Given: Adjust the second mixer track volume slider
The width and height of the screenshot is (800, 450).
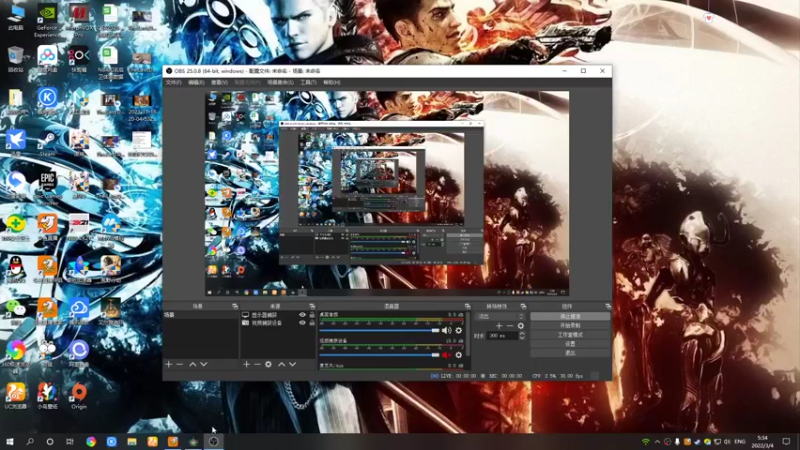Looking at the screenshot, I should tap(379, 355).
